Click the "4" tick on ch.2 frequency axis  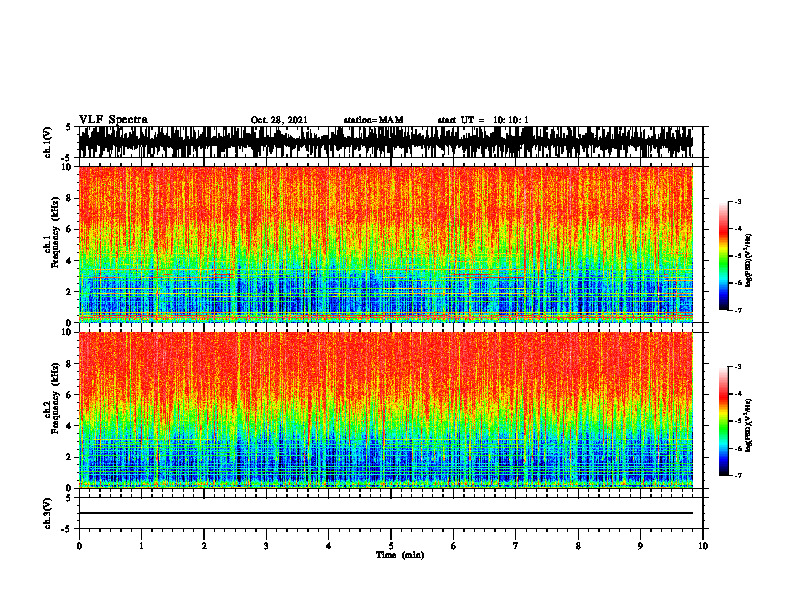point(70,426)
